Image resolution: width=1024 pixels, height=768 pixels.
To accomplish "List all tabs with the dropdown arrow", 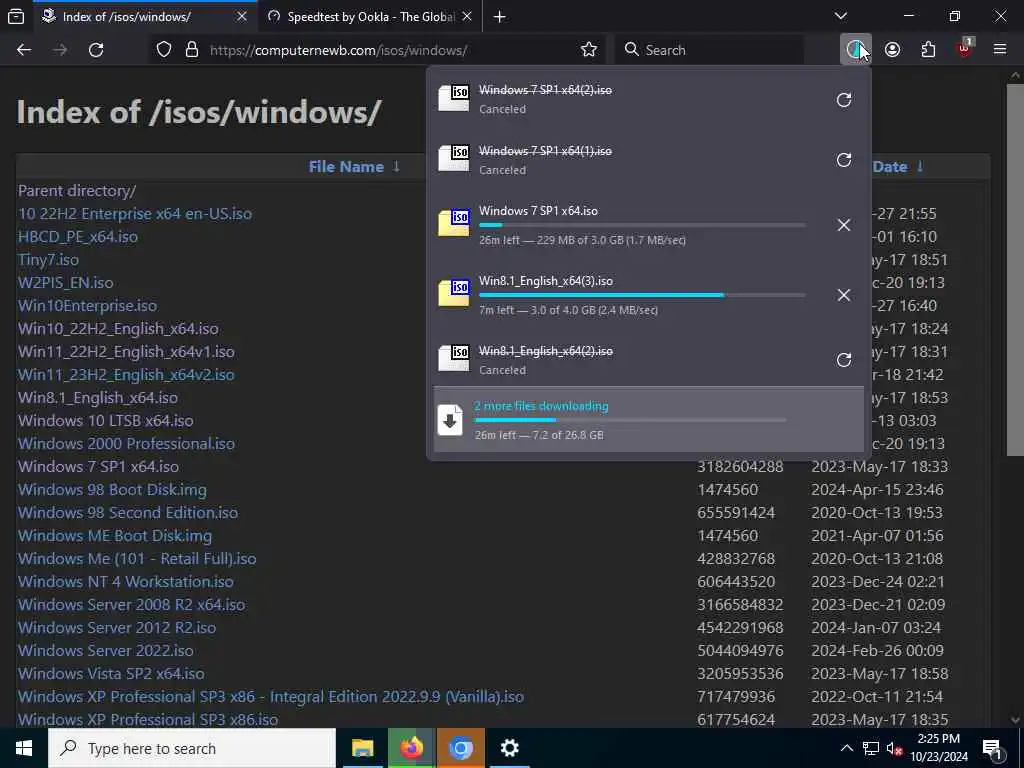I will point(841,16).
